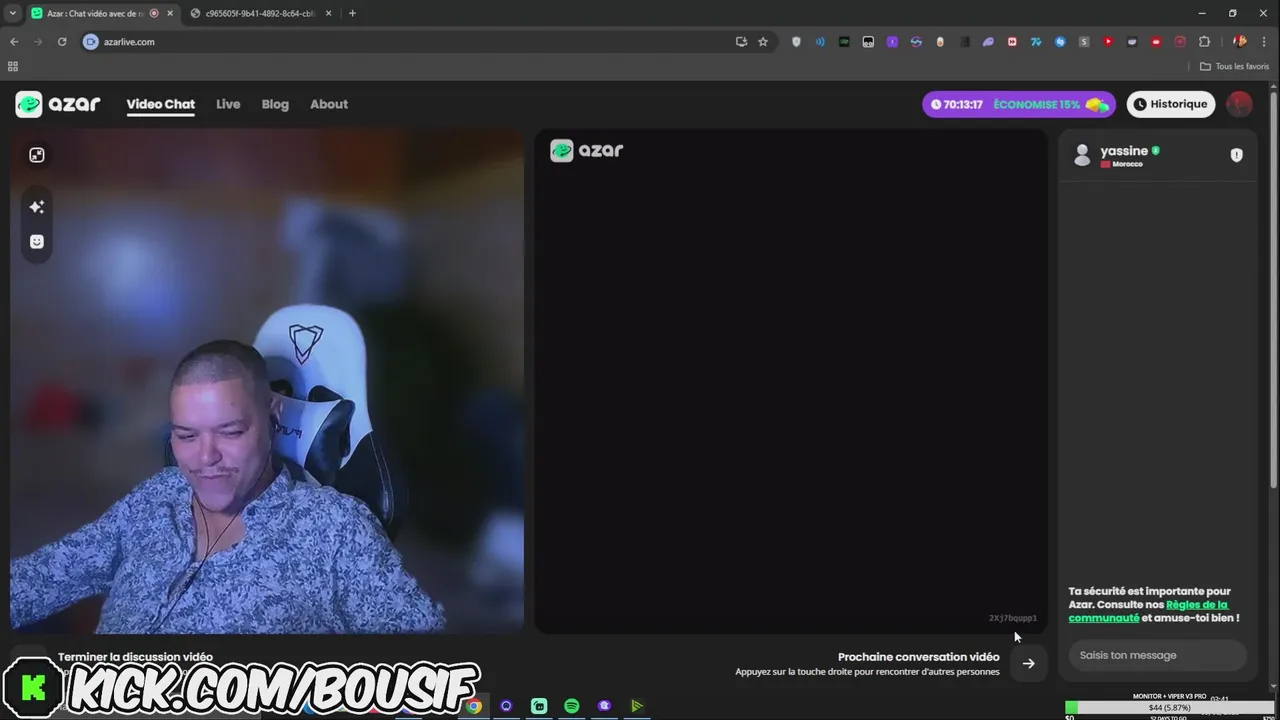Image resolution: width=1280 pixels, height=720 pixels.
Task: Open the apps grid icon in bookmarks bar
Action: [x=13, y=66]
